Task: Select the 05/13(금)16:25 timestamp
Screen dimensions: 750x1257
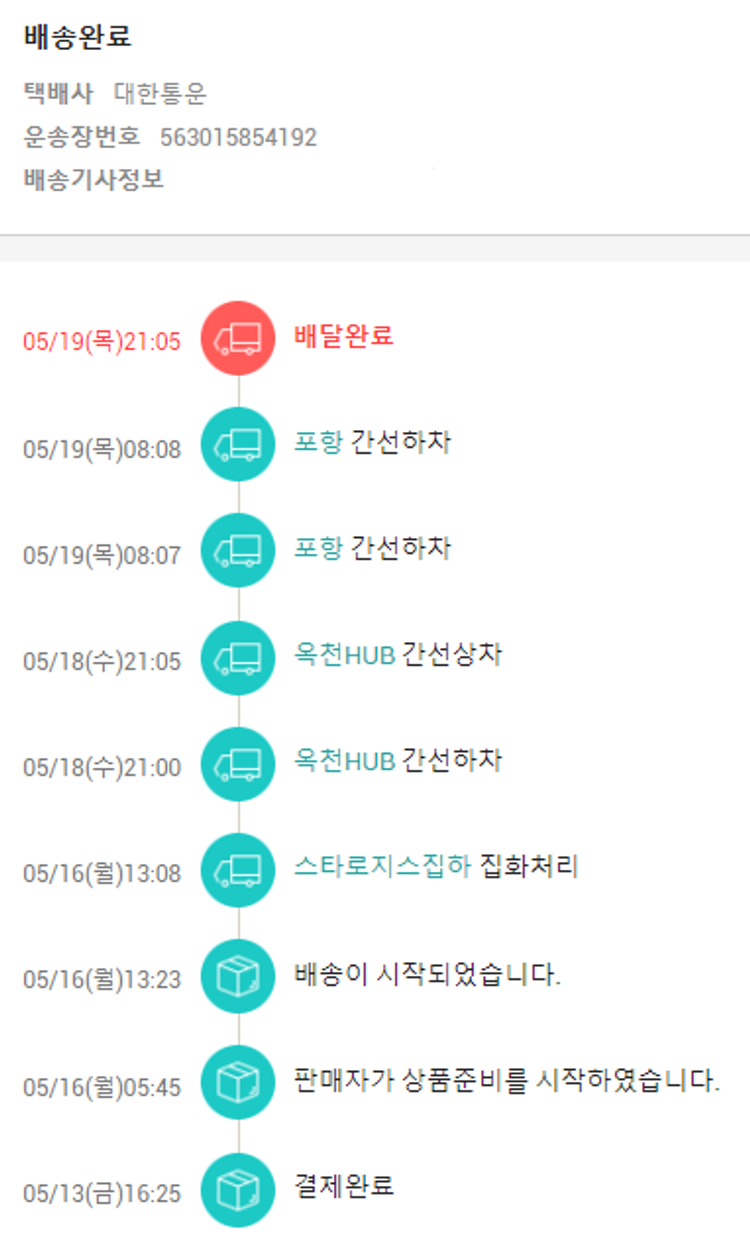Action: [x=102, y=1194]
